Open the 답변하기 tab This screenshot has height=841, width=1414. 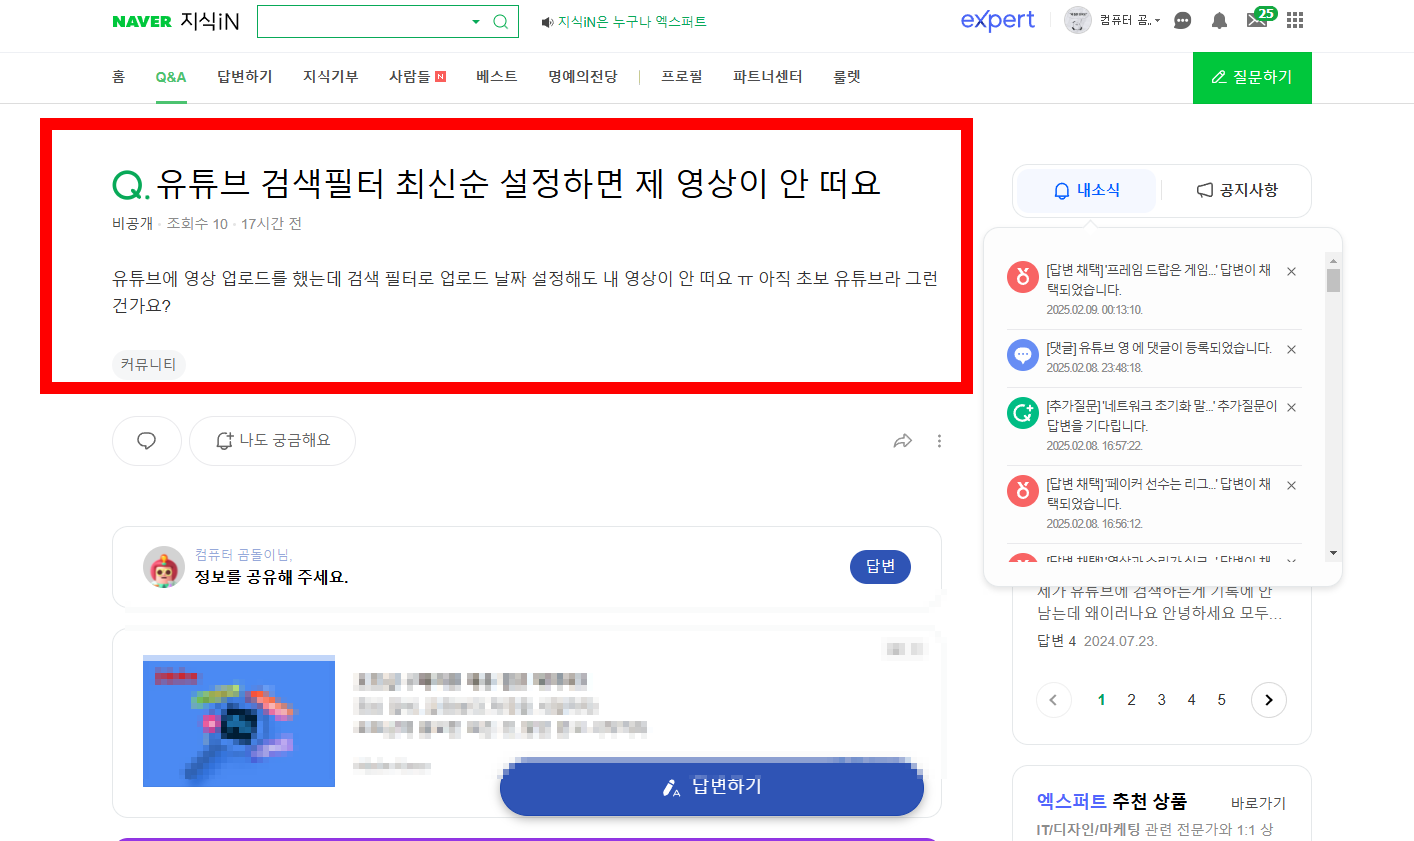point(245,77)
